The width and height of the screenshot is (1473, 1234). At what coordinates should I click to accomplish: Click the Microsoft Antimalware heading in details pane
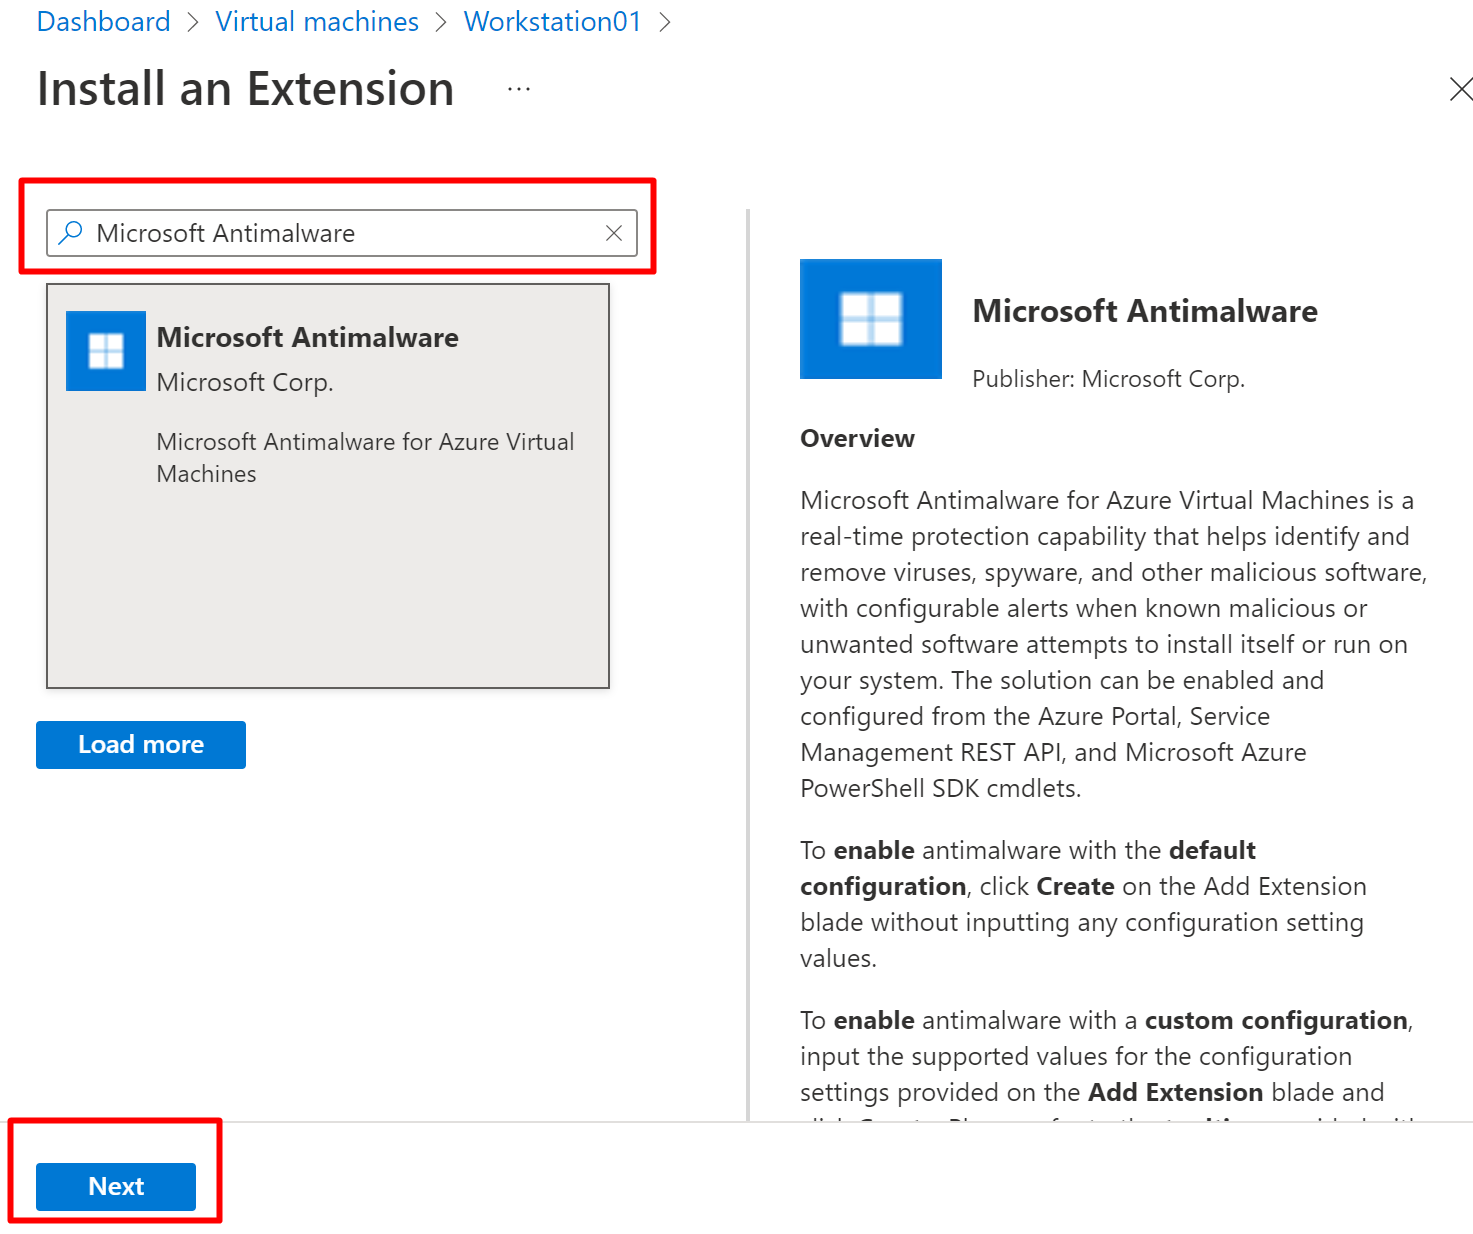pyautogui.click(x=1144, y=311)
